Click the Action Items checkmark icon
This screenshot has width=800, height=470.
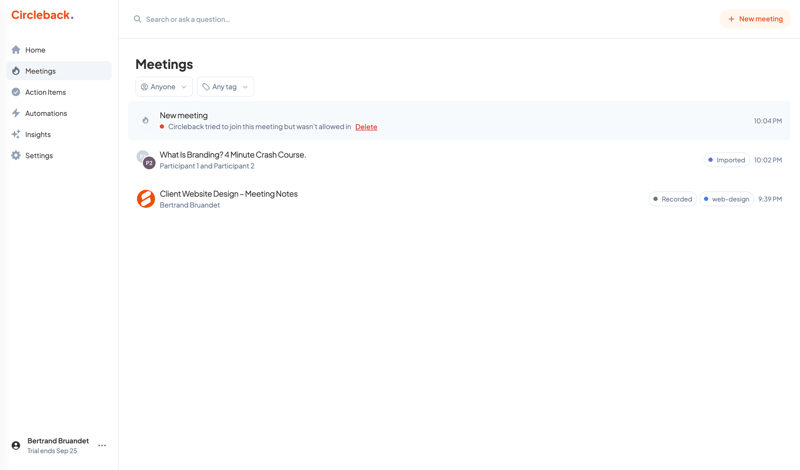pyautogui.click(x=16, y=92)
